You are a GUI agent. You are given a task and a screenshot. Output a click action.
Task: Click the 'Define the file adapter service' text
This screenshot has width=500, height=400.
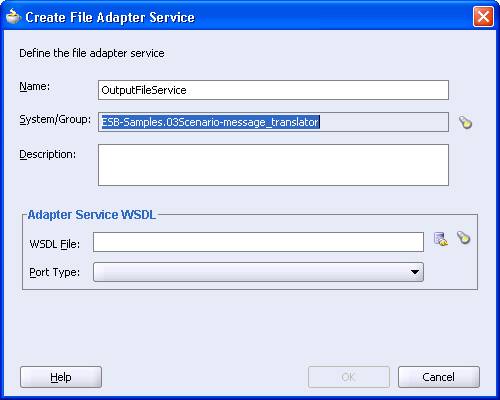(92, 53)
